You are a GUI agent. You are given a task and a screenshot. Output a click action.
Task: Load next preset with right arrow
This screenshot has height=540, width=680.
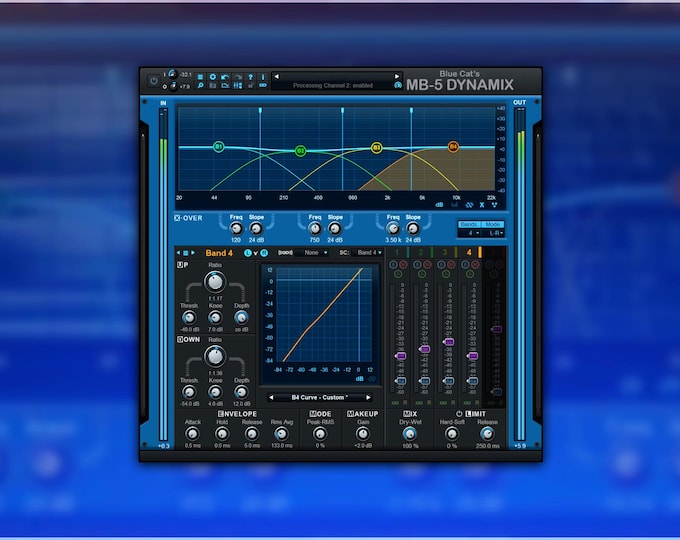click(x=396, y=76)
